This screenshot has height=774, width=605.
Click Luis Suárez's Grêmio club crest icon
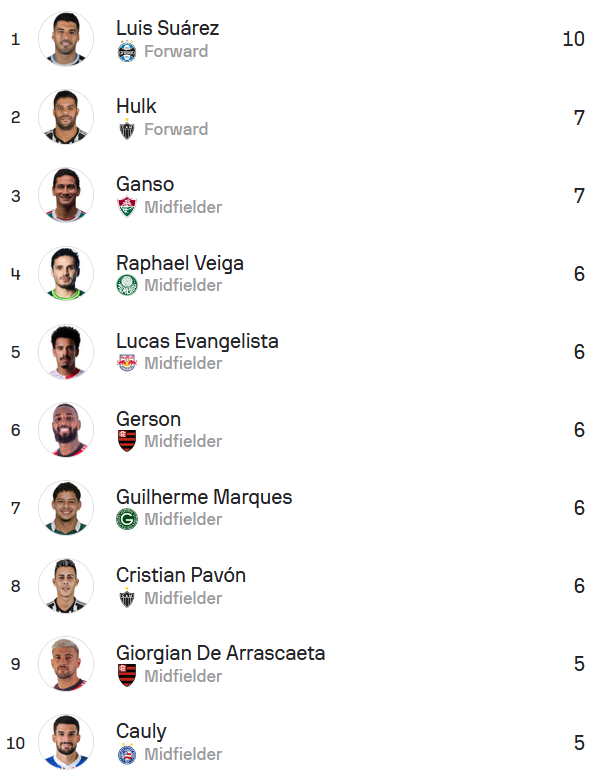(127, 52)
